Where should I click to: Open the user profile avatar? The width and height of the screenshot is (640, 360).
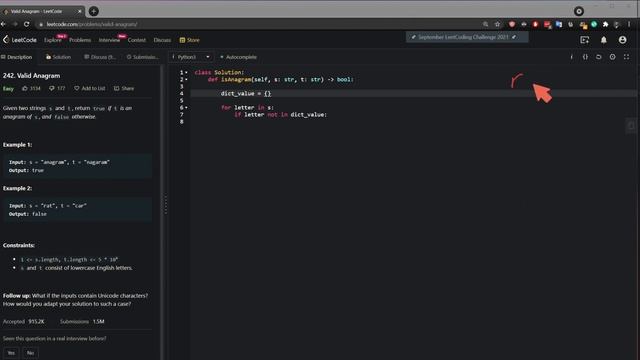click(x=622, y=40)
